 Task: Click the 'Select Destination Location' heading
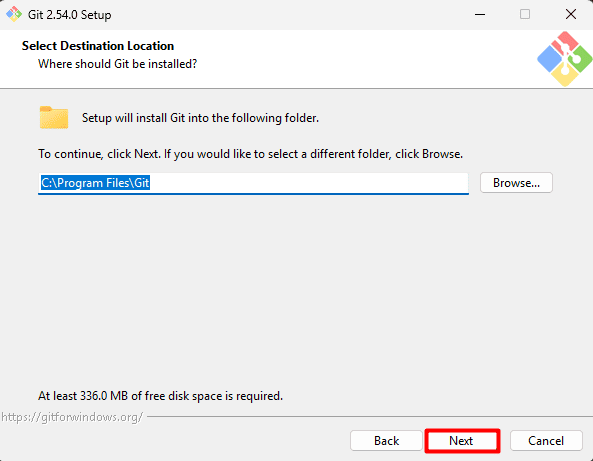click(98, 46)
